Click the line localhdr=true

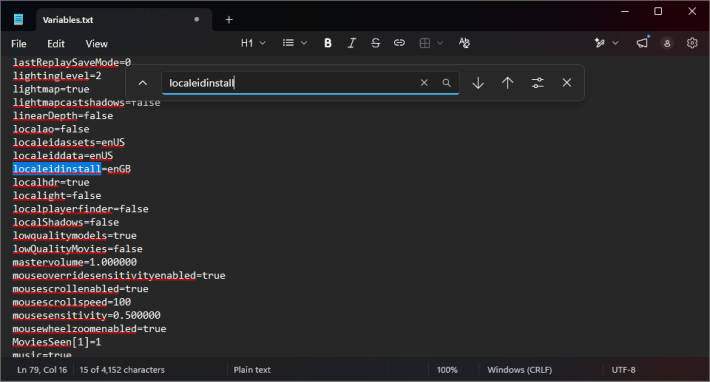pos(51,182)
